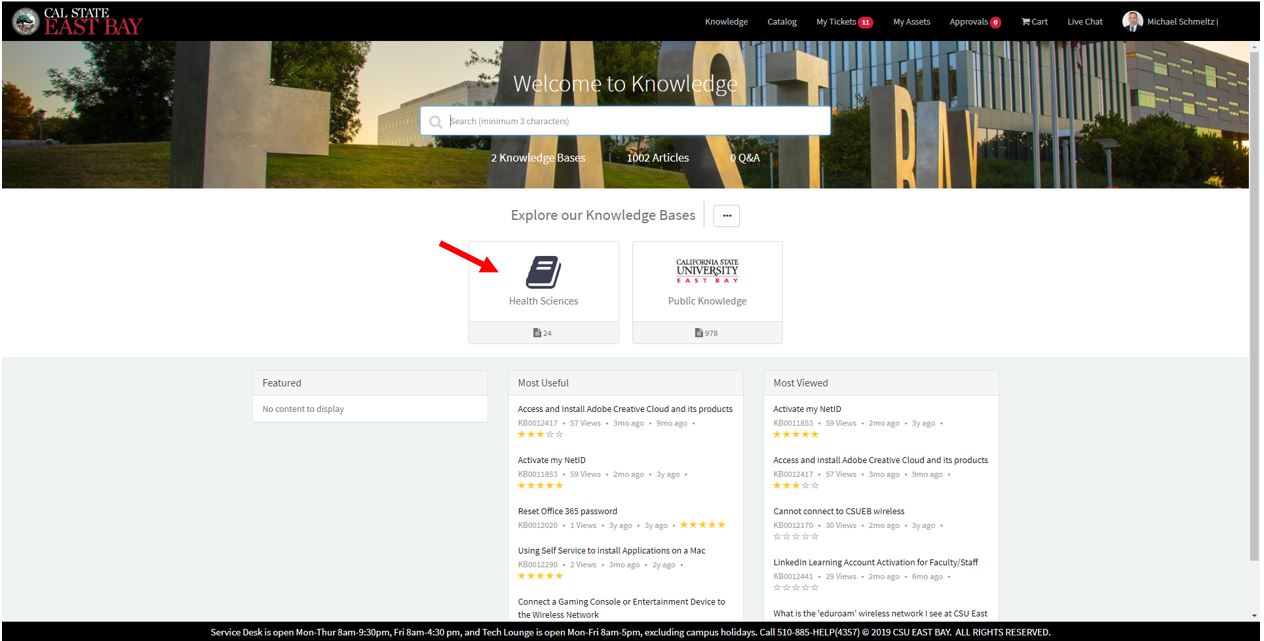Image resolution: width=1264 pixels, height=641 pixels.
Task: Open Most Viewed Activate my NetID article
Action: (x=807, y=409)
